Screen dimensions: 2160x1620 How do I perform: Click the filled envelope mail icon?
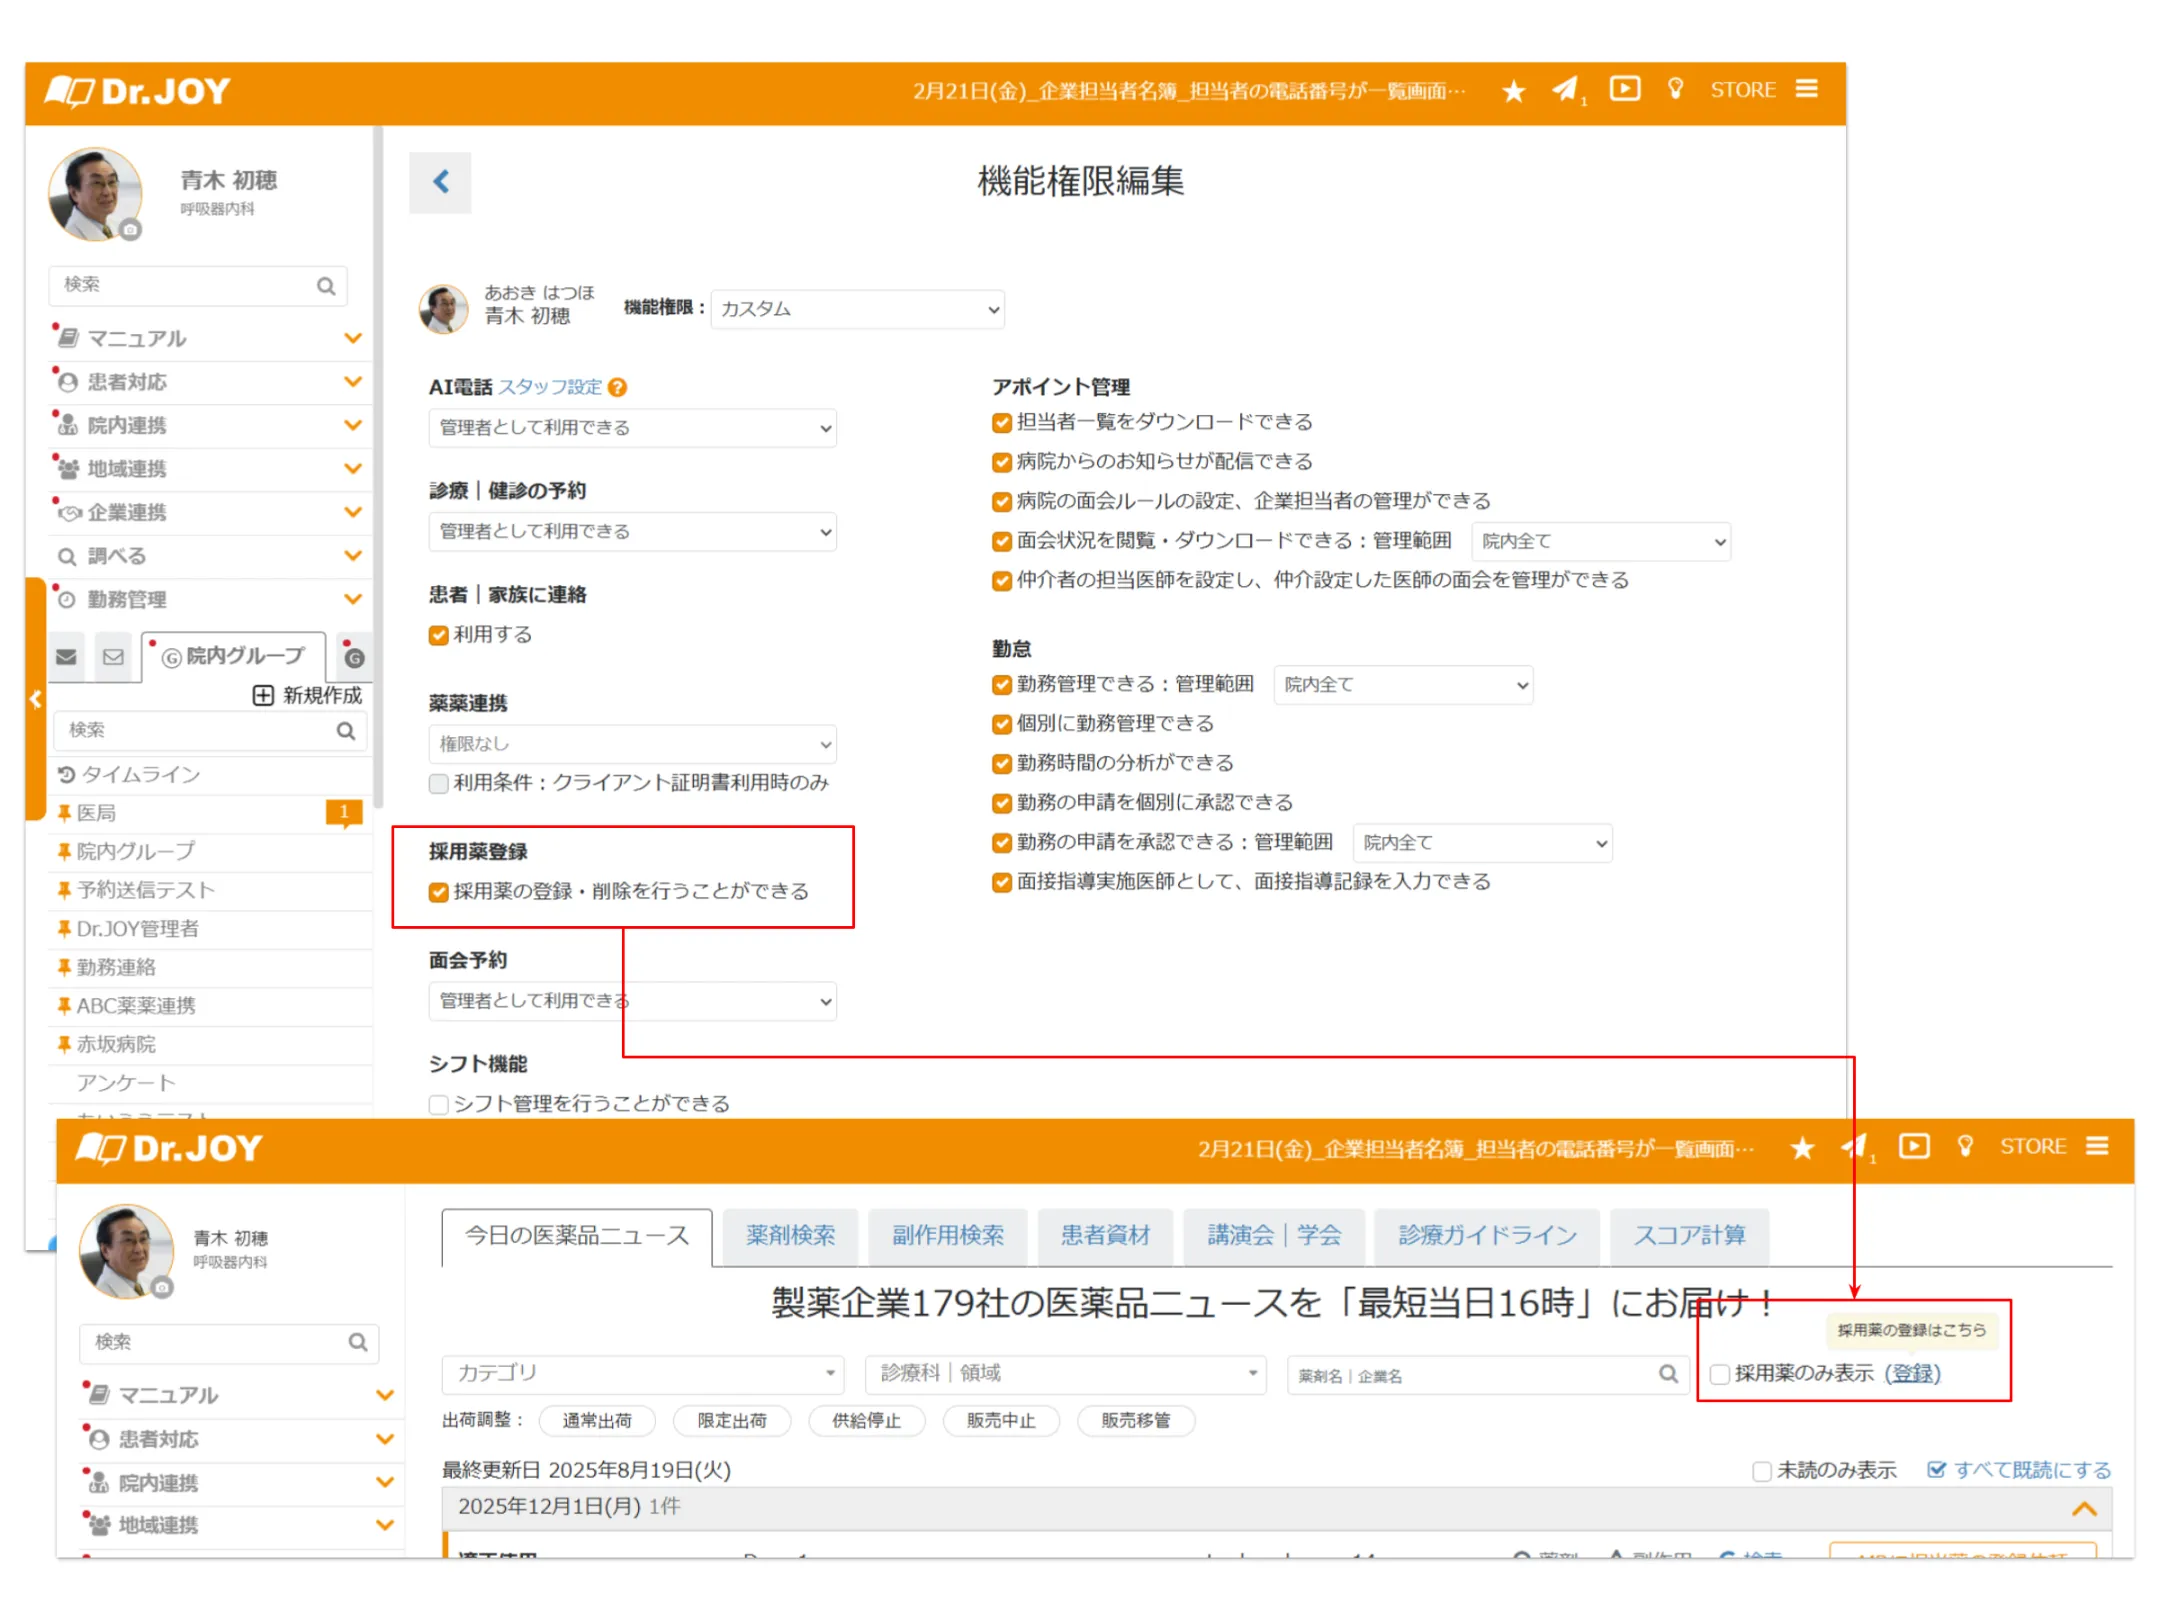67,657
